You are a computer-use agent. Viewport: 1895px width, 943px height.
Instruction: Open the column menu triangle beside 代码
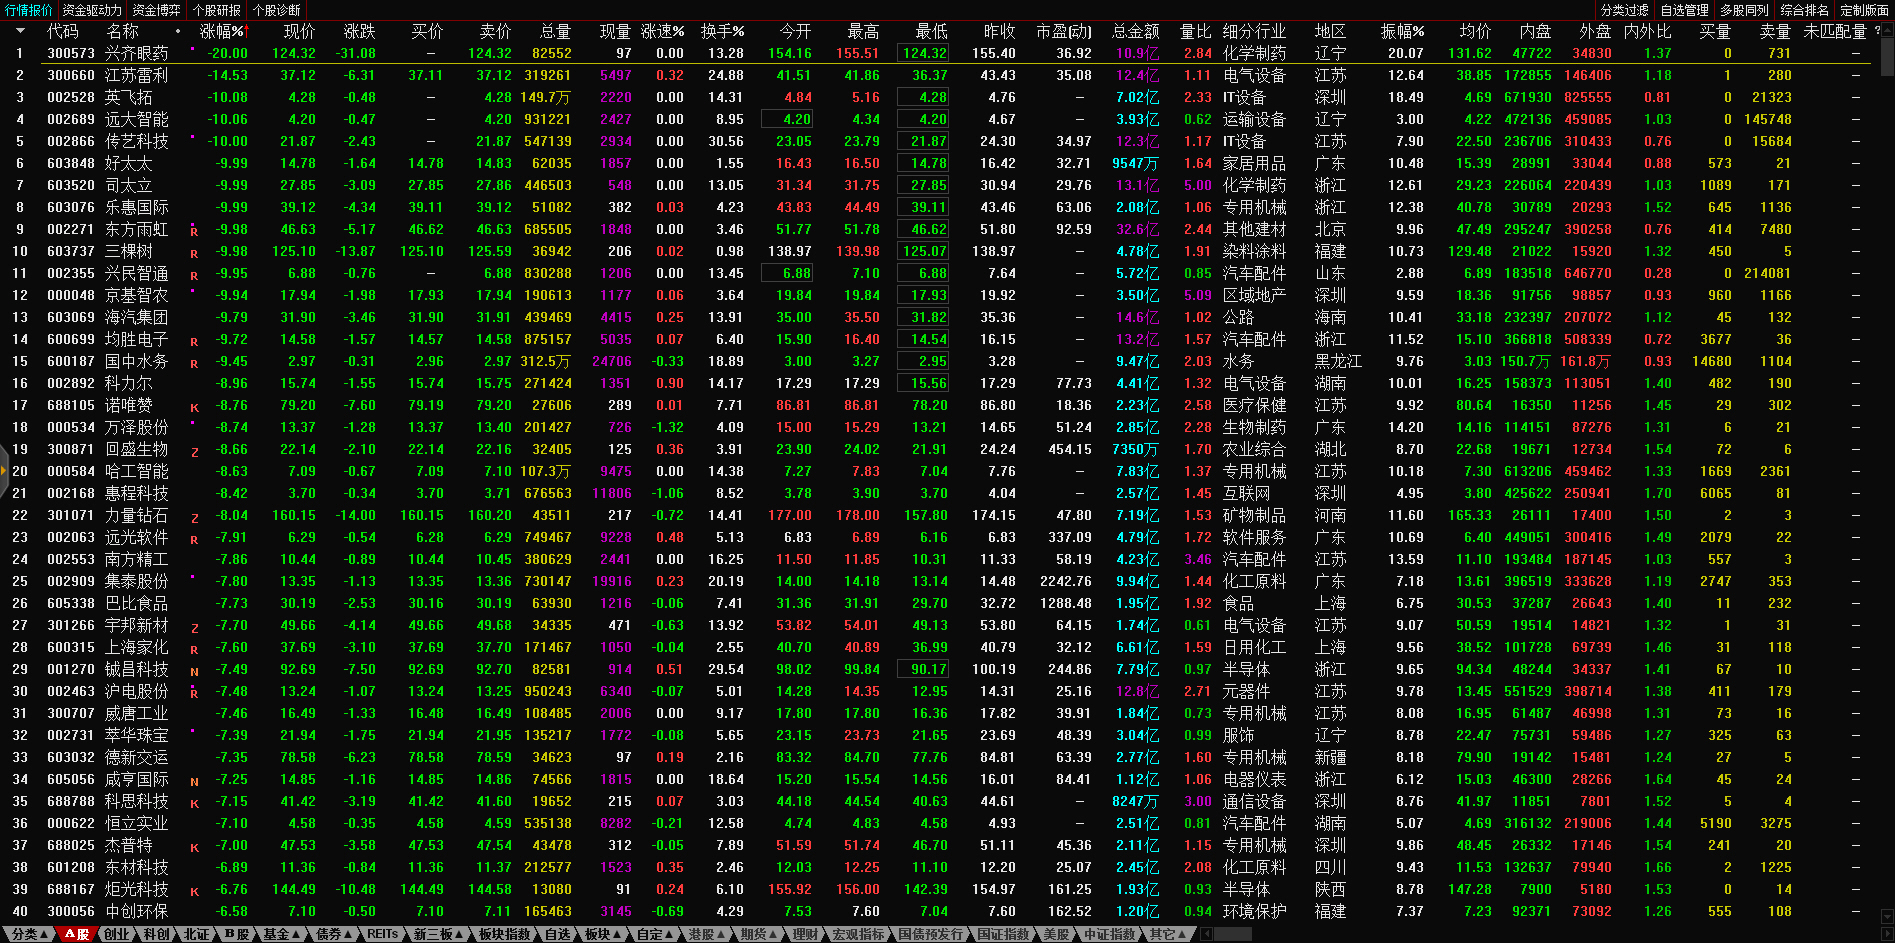click(20, 31)
